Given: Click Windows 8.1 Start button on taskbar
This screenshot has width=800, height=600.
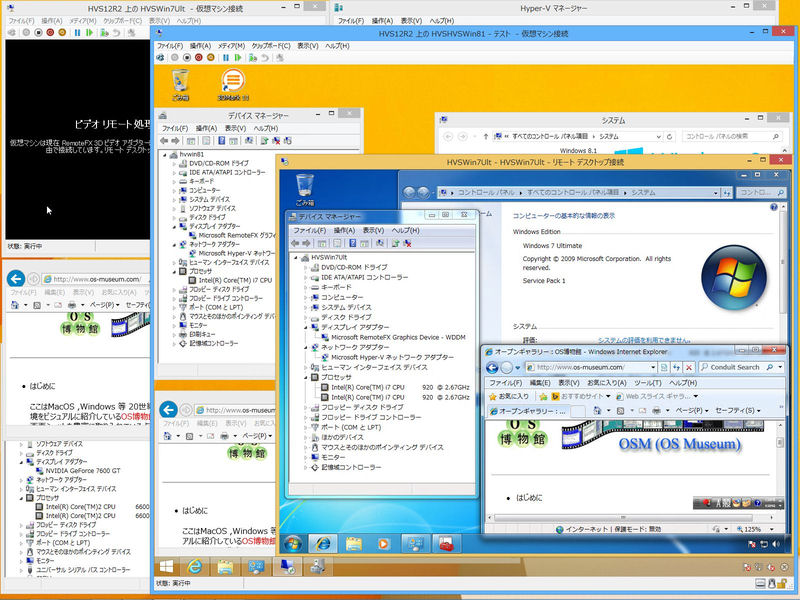Looking at the screenshot, I should [166, 566].
